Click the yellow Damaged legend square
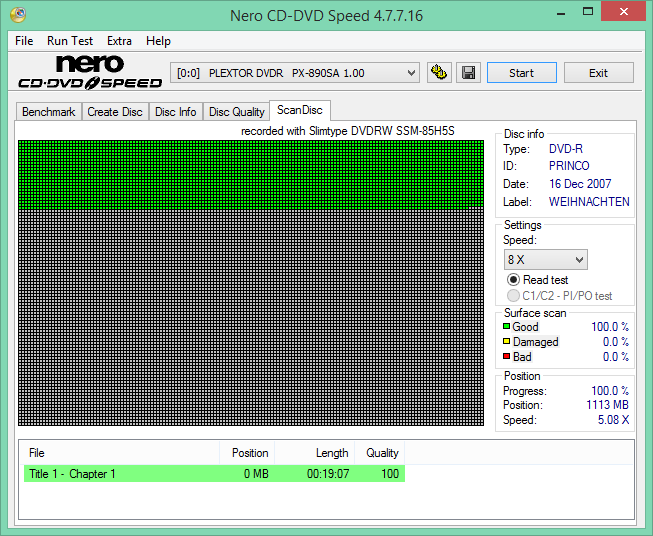The image size is (653, 536). tap(506, 342)
